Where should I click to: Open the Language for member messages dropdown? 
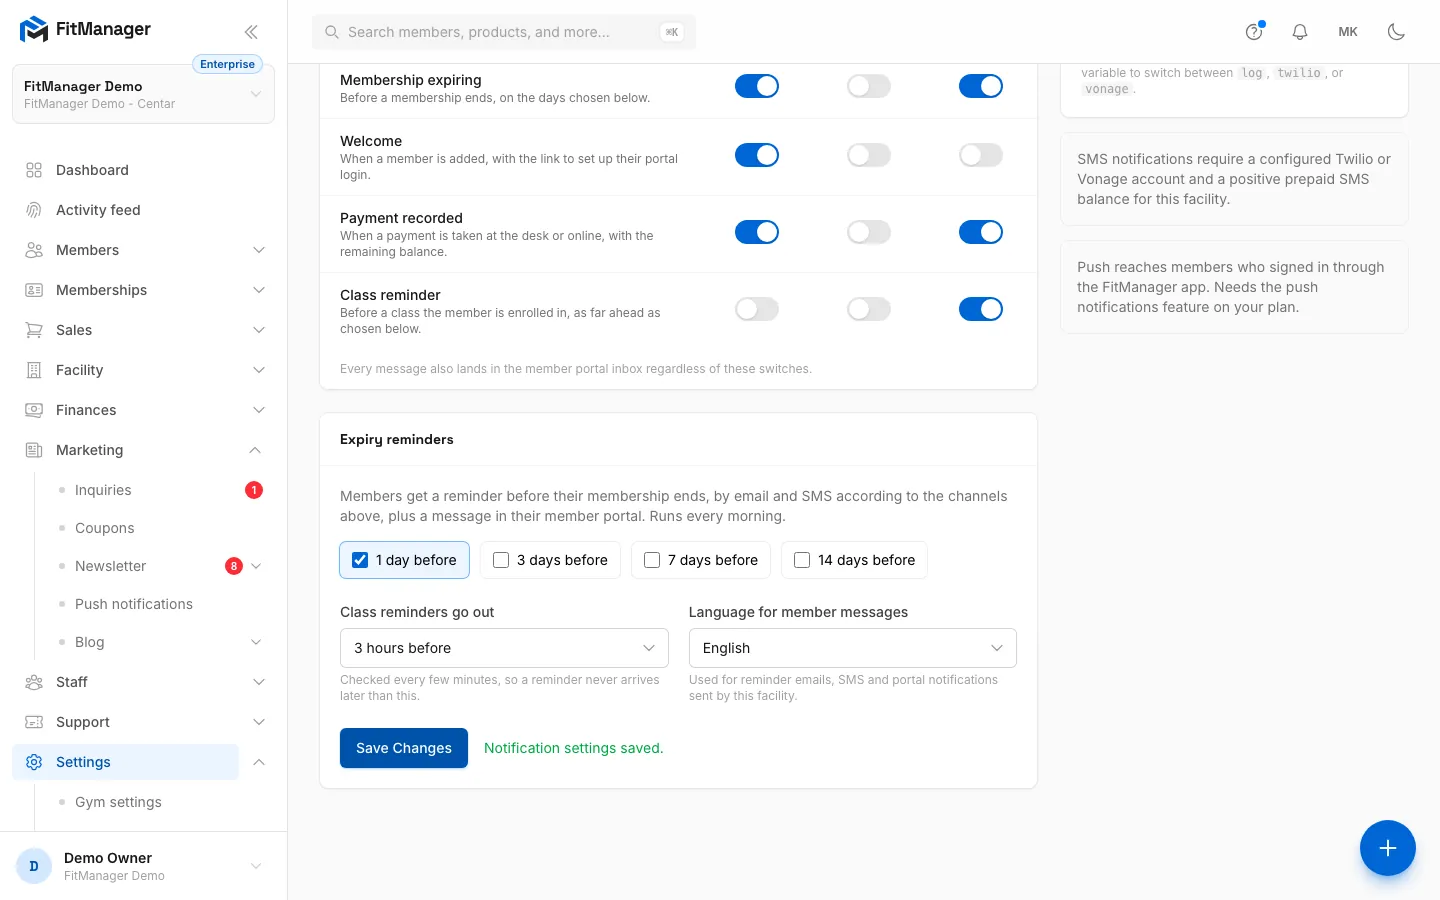pyautogui.click(x=853, y=648)
